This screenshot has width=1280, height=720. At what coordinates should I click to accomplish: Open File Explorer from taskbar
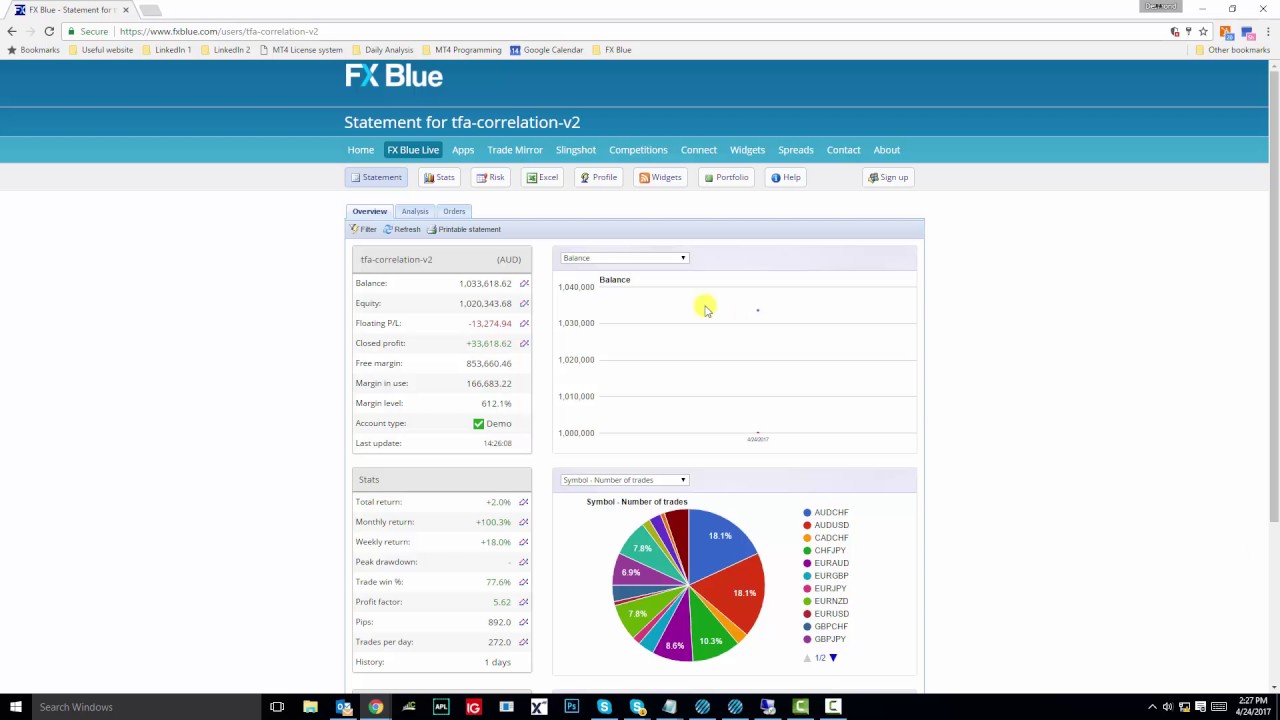[310, 707]
